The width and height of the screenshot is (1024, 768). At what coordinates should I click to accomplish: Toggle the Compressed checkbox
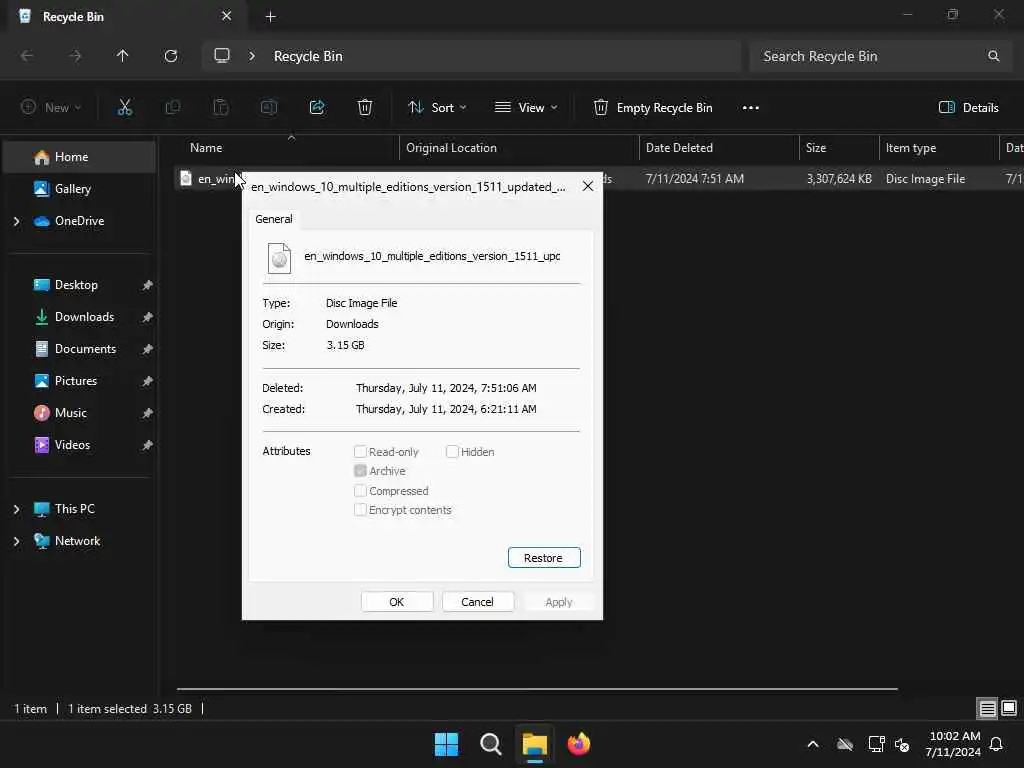coord(360,490)
